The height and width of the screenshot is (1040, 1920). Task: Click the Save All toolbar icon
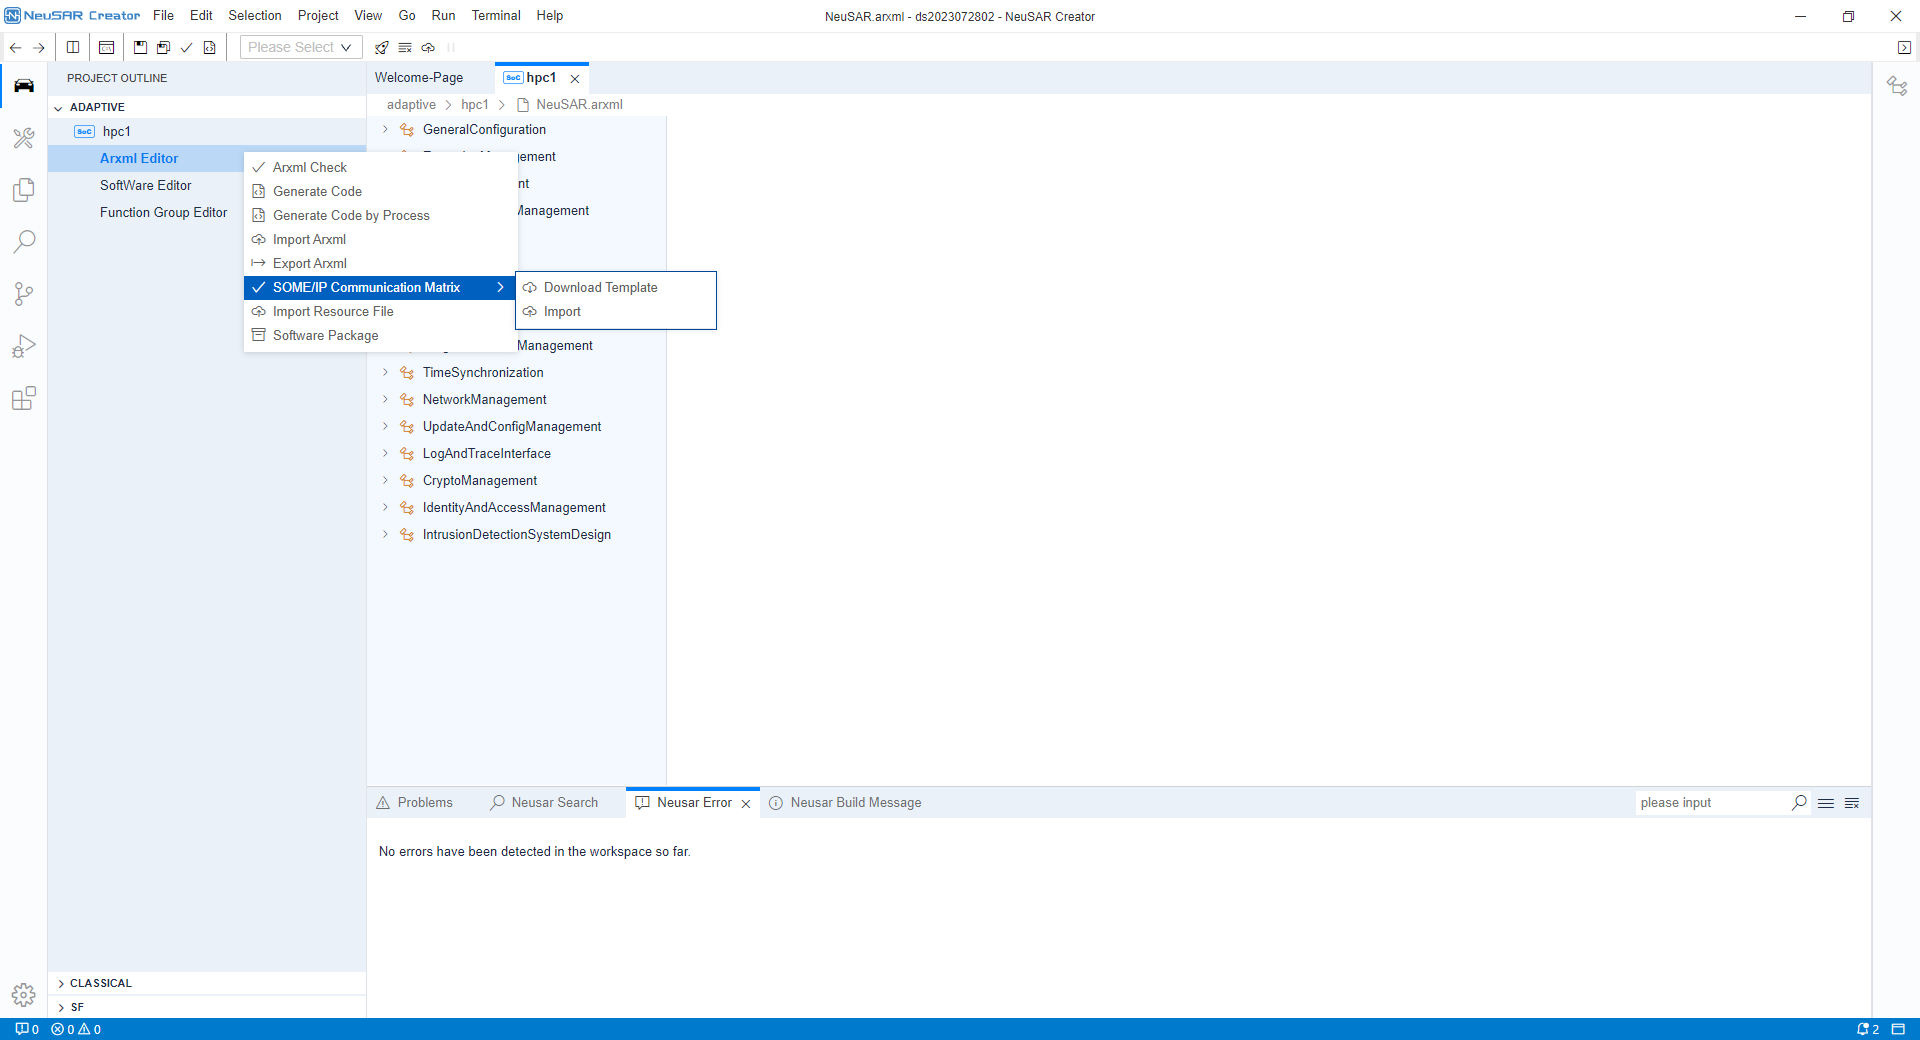tap(163, 48)
